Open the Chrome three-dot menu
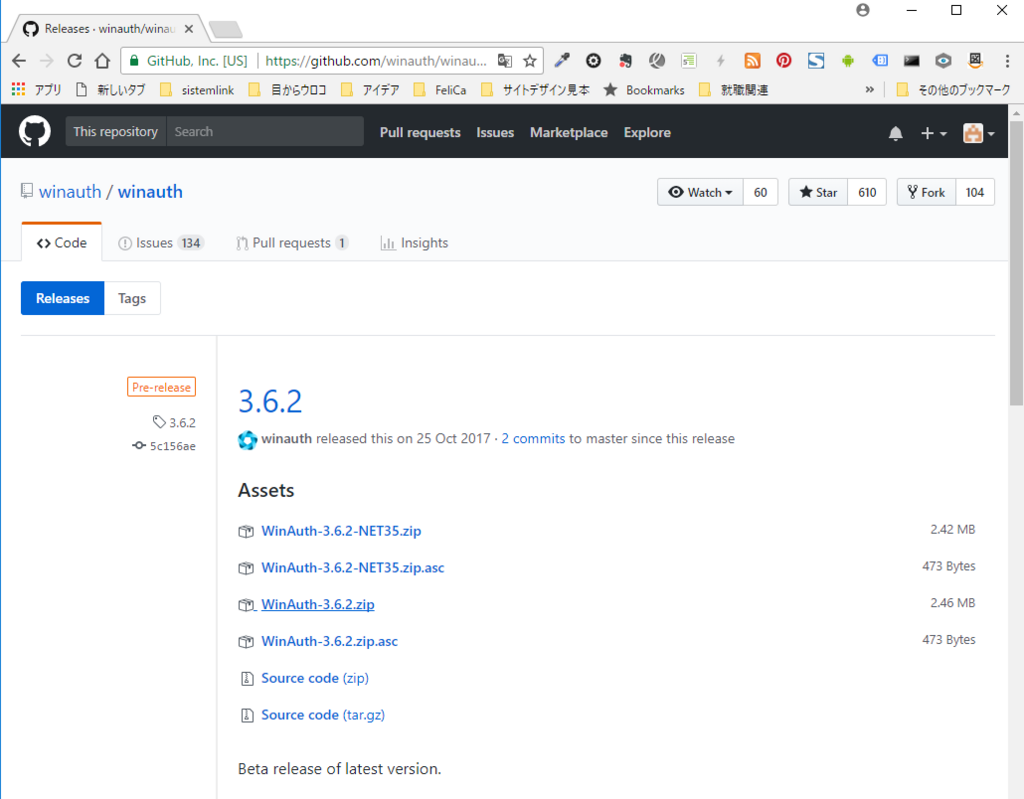 coord(1008,61)
